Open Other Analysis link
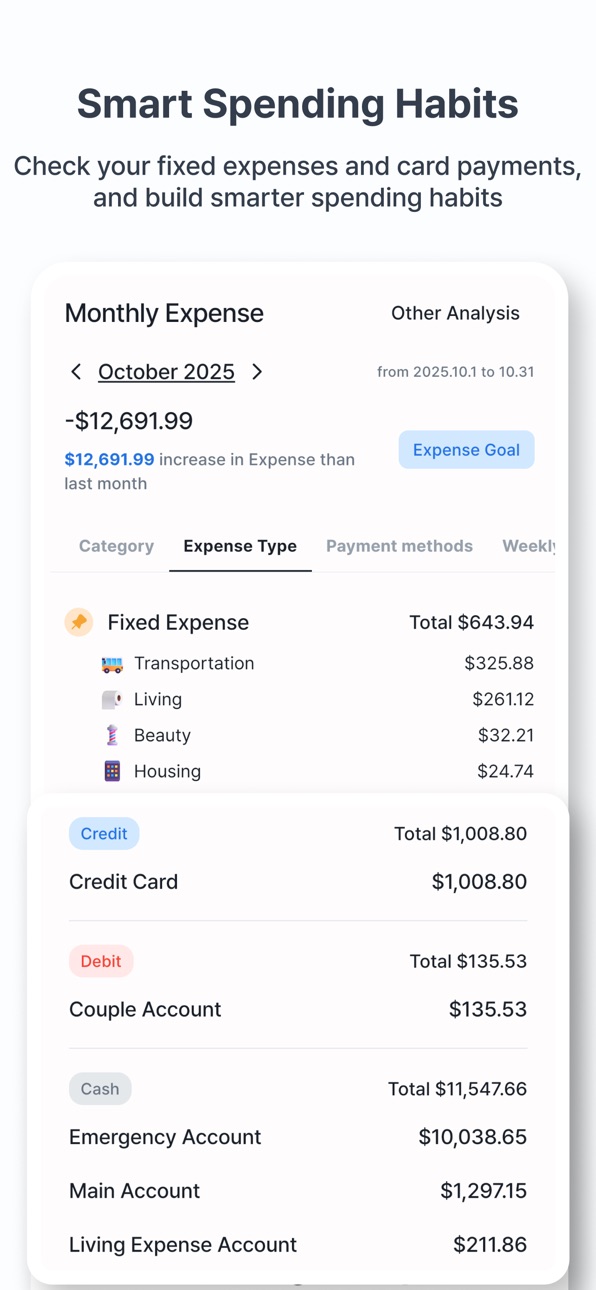Screen dimensions: 596x1290 click(x=455, y=313)
